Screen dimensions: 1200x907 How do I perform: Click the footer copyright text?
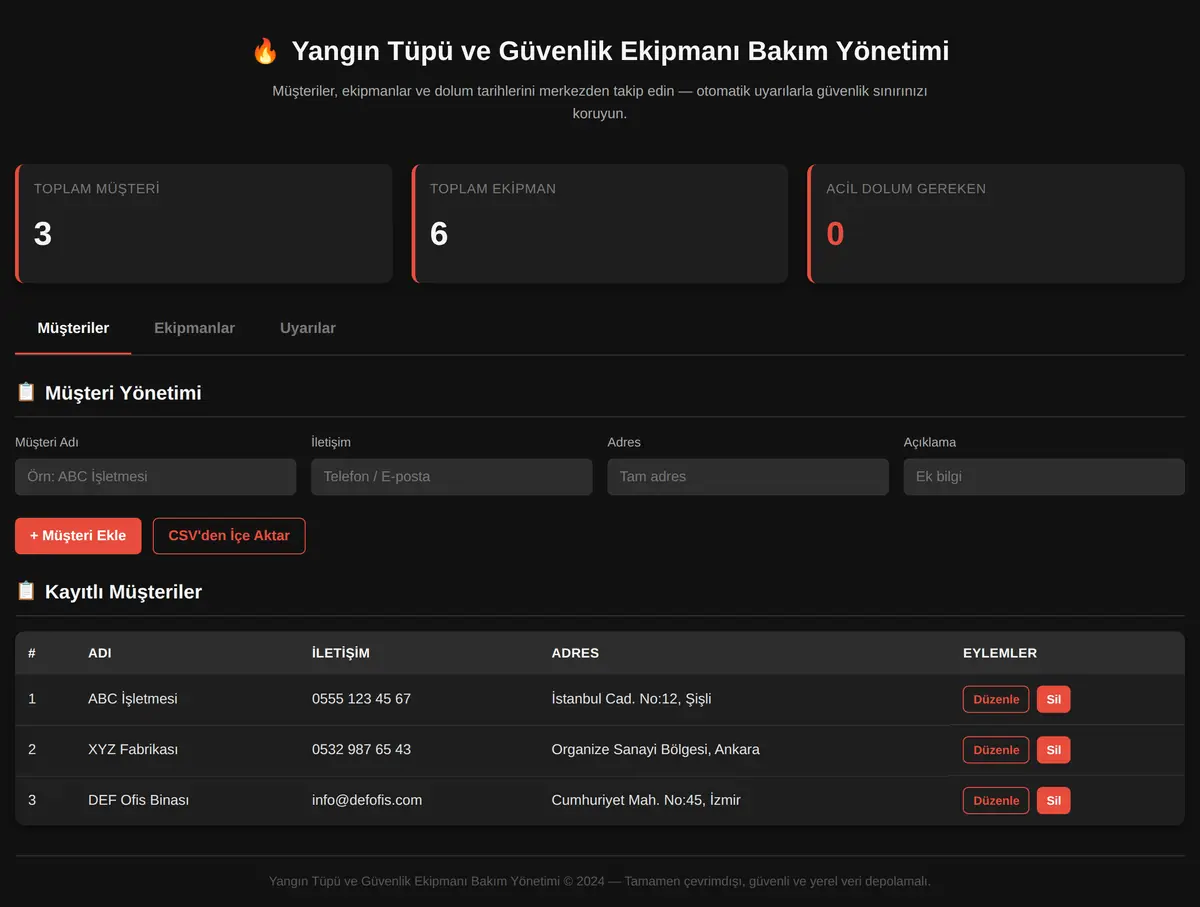click(600, 881)
